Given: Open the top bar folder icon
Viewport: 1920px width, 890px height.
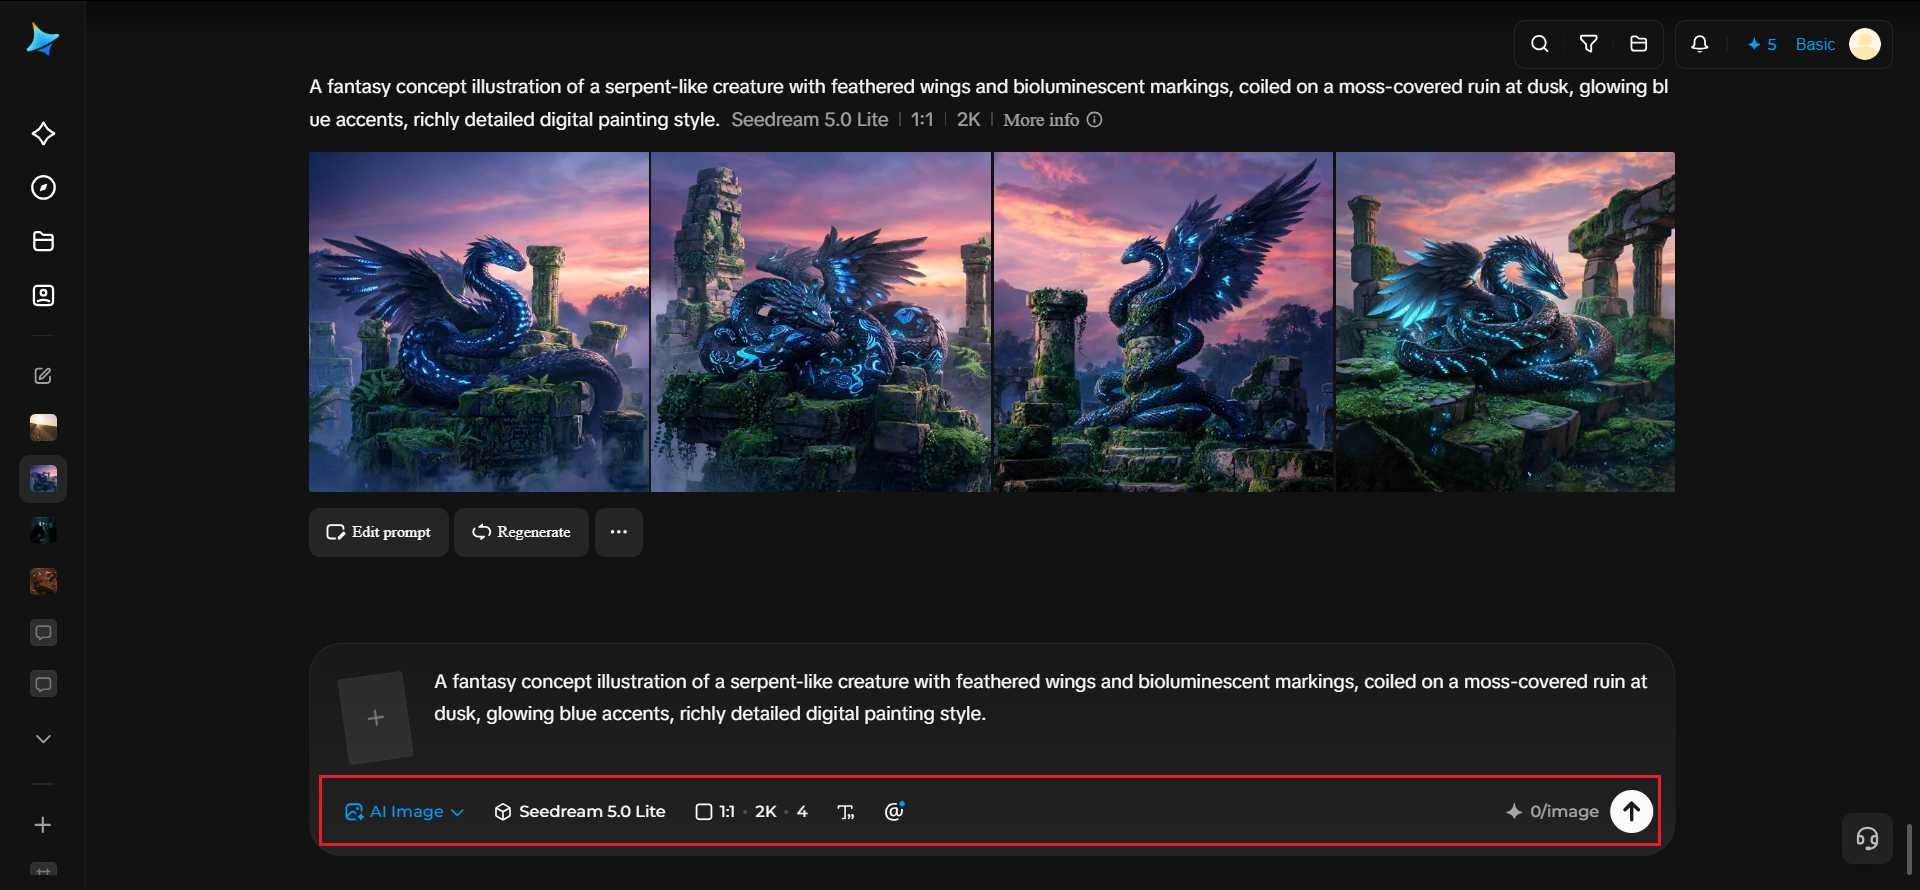Looking at the screenshot, I should 1638,44.
